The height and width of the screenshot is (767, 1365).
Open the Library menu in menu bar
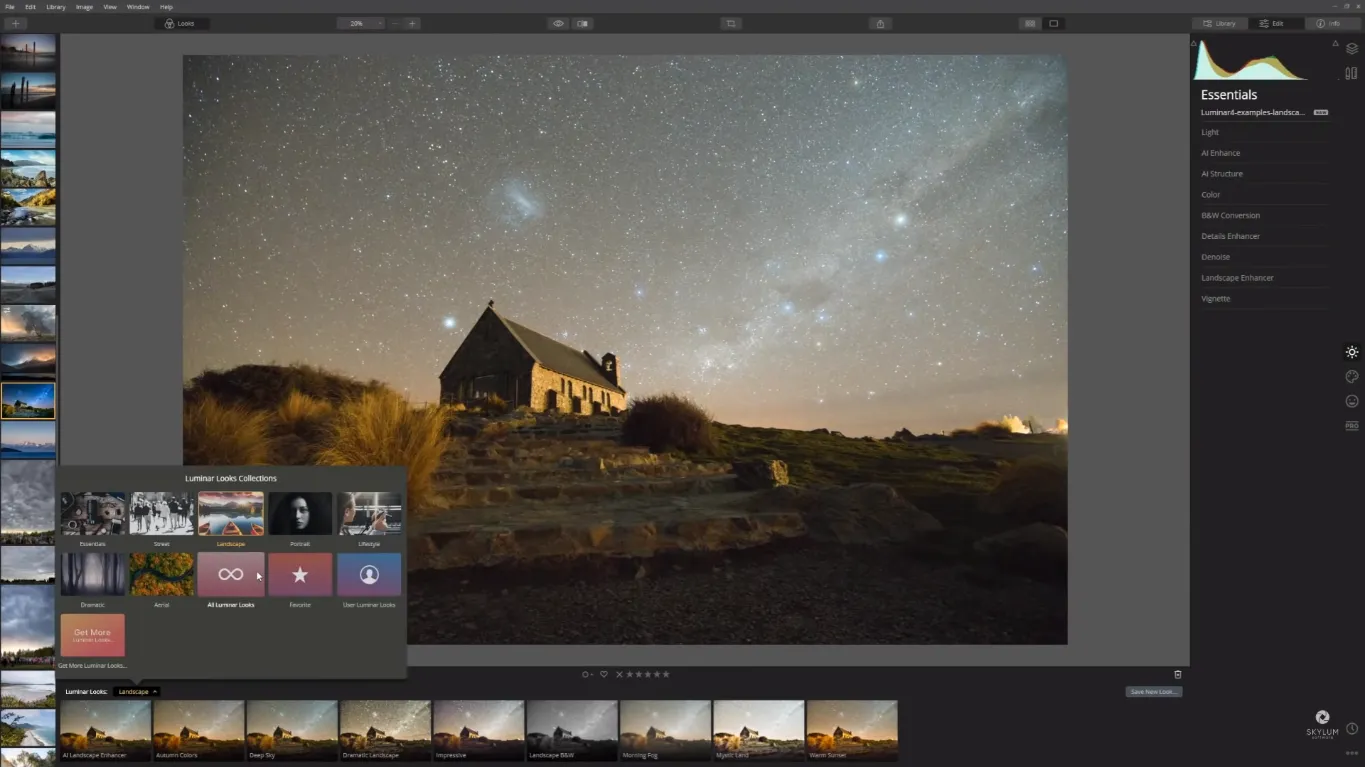pos(56,7)
